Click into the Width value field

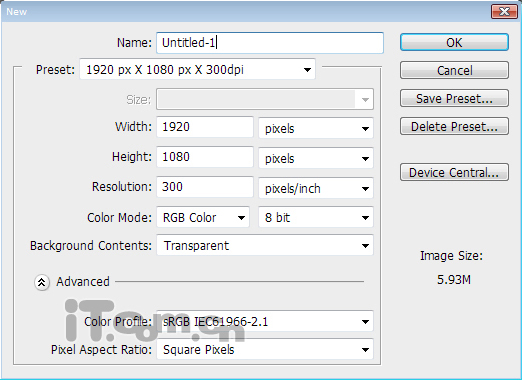coord(205,127)
